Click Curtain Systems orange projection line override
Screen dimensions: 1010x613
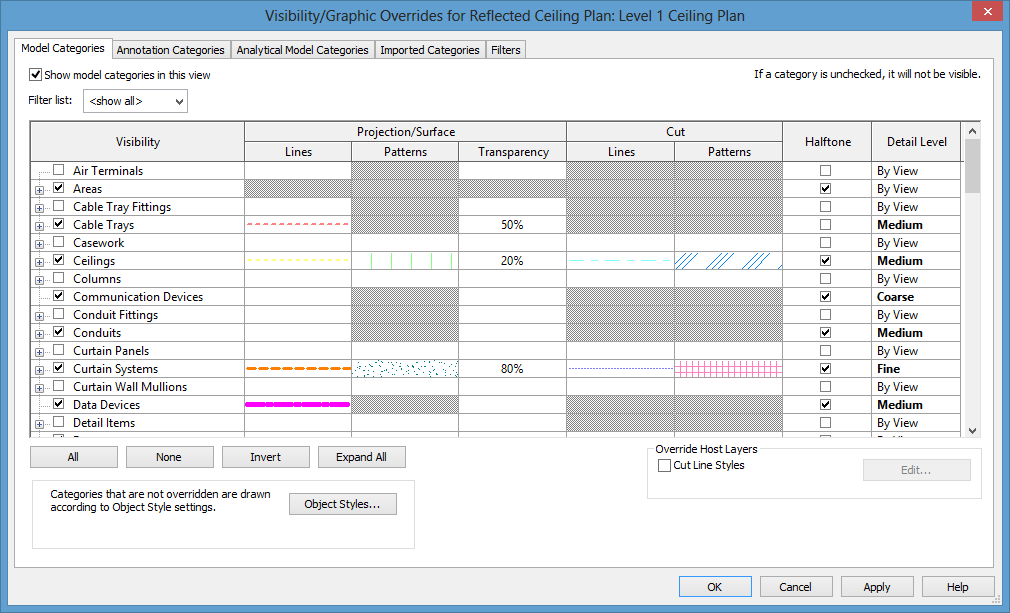tap(298, 369)
